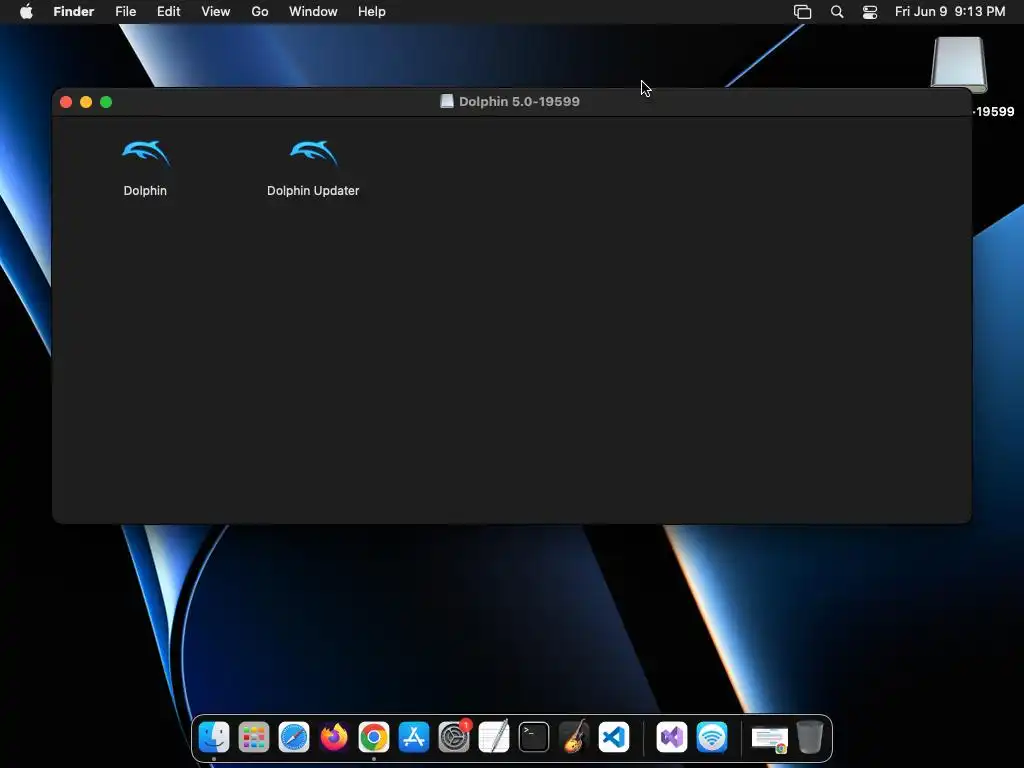
Task: Open the Finder menu
Action: [x=74, y=12]
